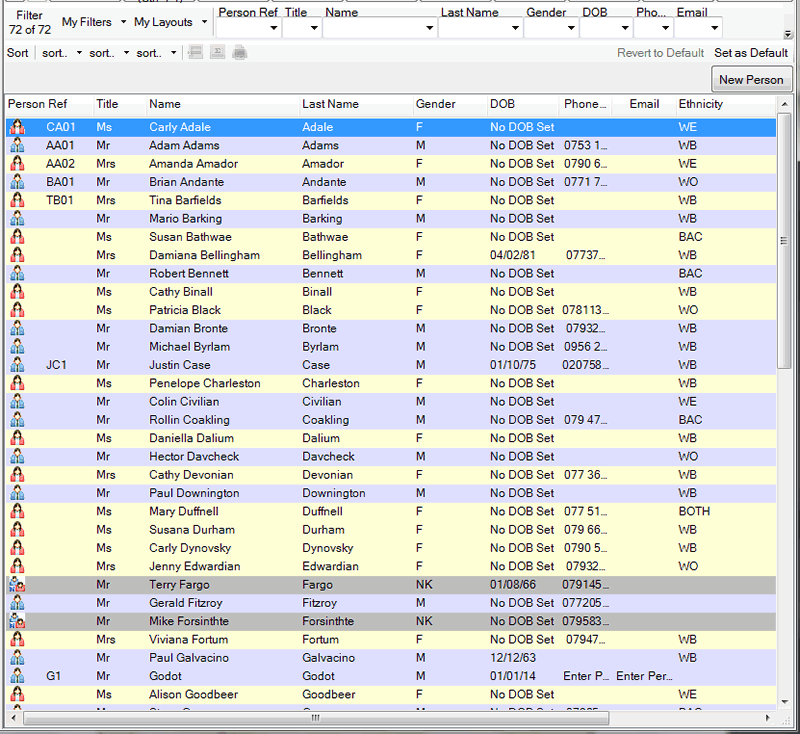Open the Last Name filter dropdown
The image size is (800, 734).
click(x=480, y=29)
